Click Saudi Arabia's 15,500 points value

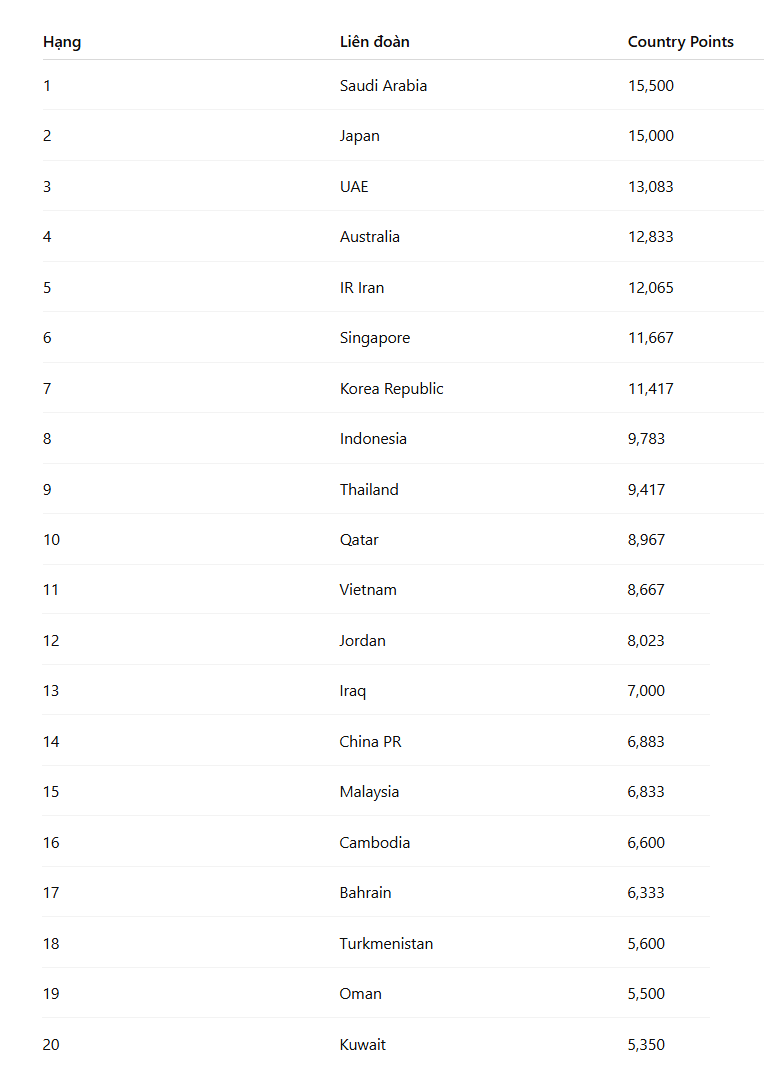point(651,86)
